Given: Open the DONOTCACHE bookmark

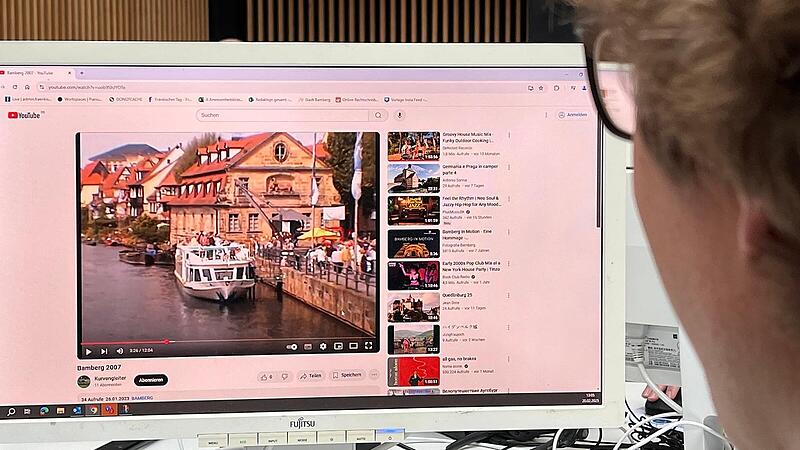Looking at the screenshot, I should [126, 99].
